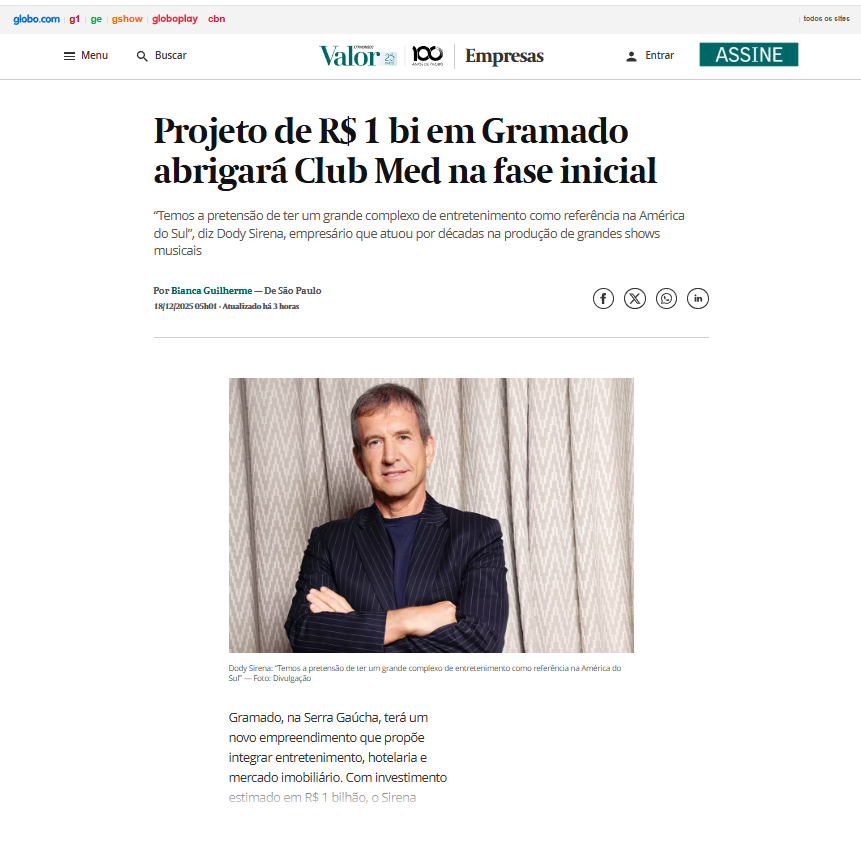Go to ge sports site link
Image resolution: width=861 pixels, height=846 pixels.
tap(96, 19)
